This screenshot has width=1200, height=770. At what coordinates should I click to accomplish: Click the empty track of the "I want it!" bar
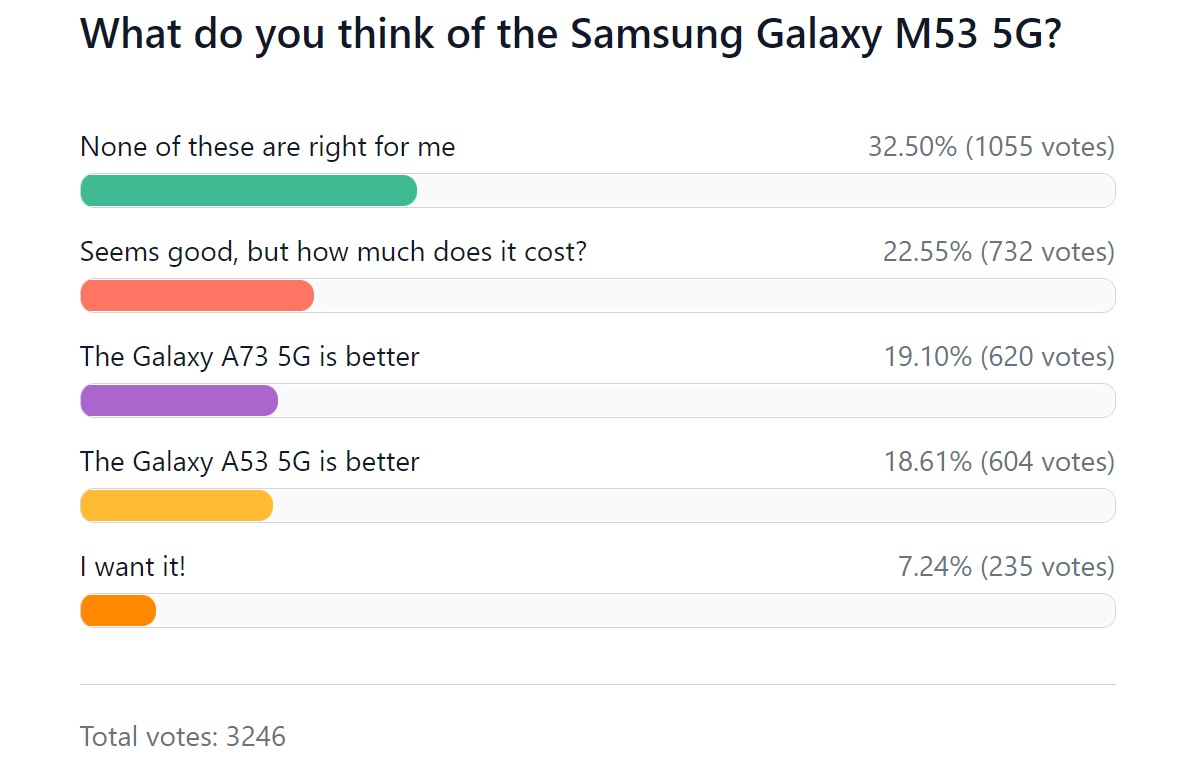[x=635, y=610]
